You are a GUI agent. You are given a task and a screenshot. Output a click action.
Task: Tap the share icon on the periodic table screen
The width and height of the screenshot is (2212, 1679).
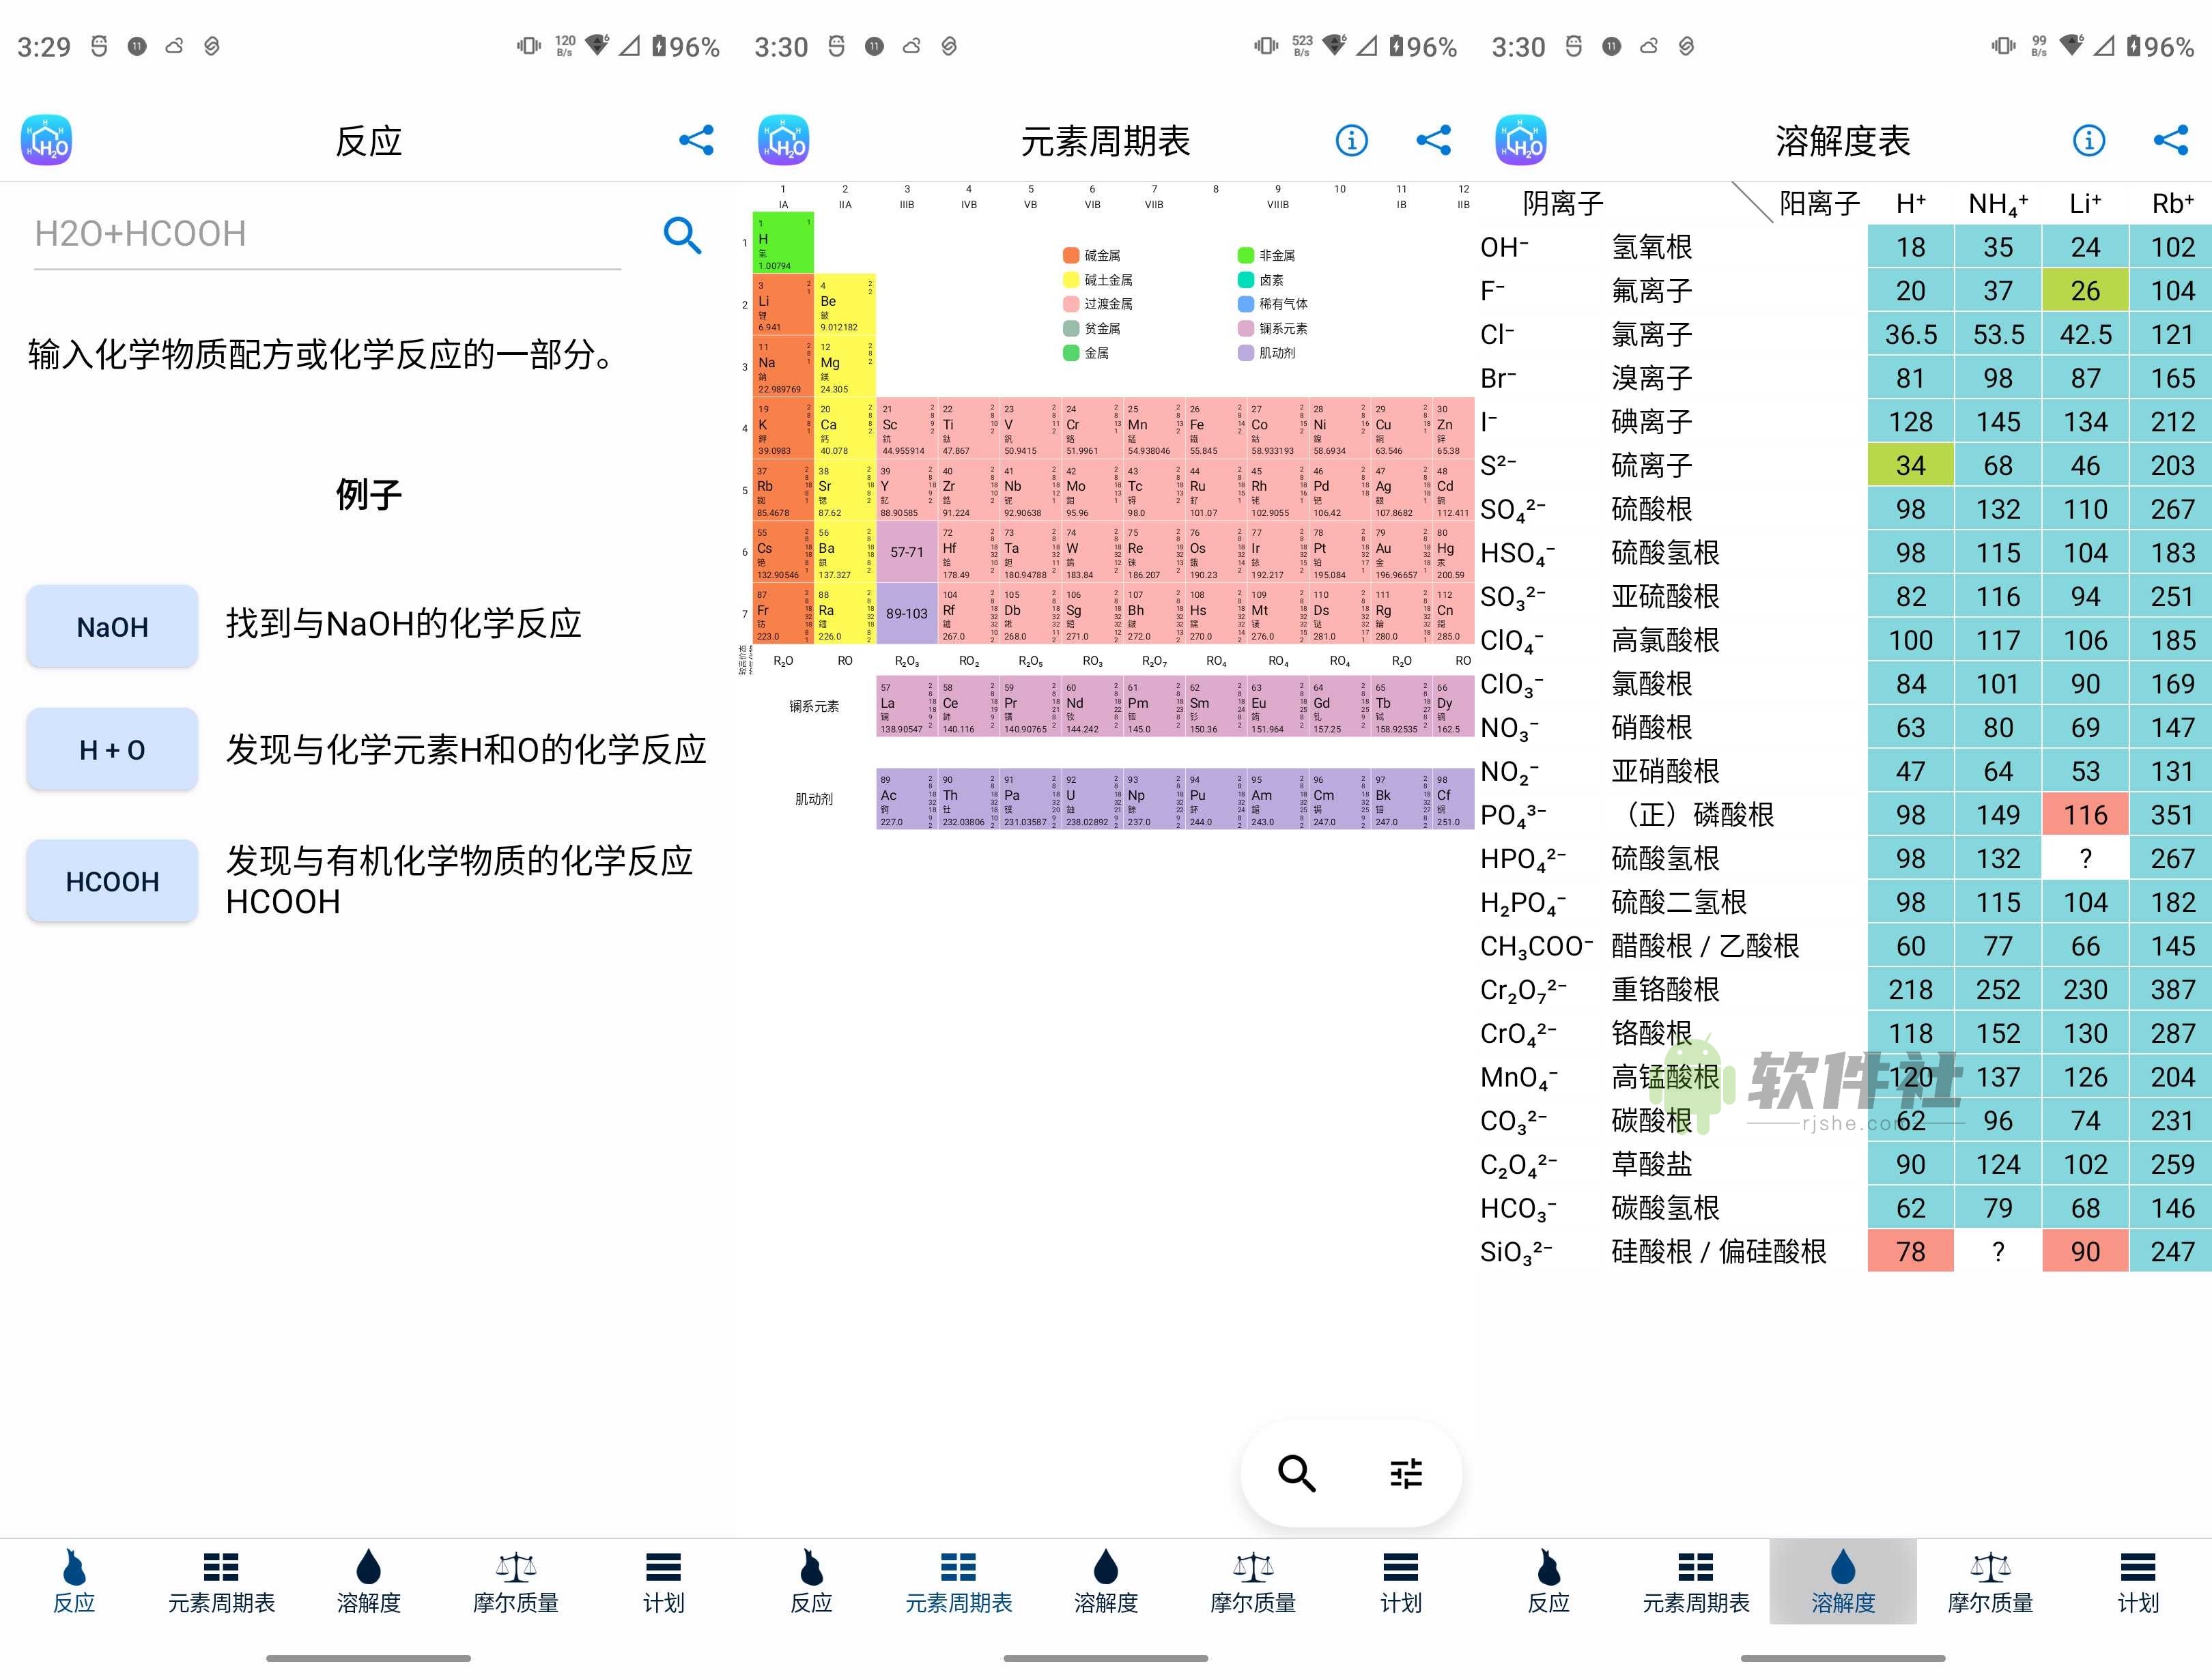[1434, 141]
